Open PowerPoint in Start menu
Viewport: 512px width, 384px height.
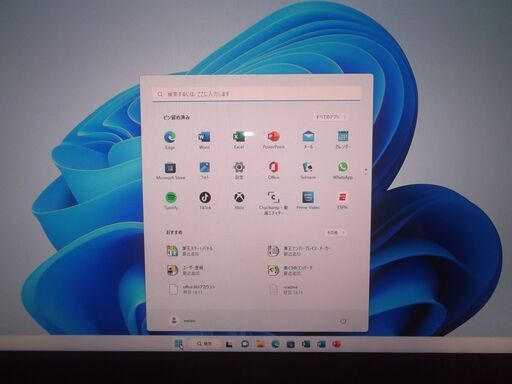[273, 137]
